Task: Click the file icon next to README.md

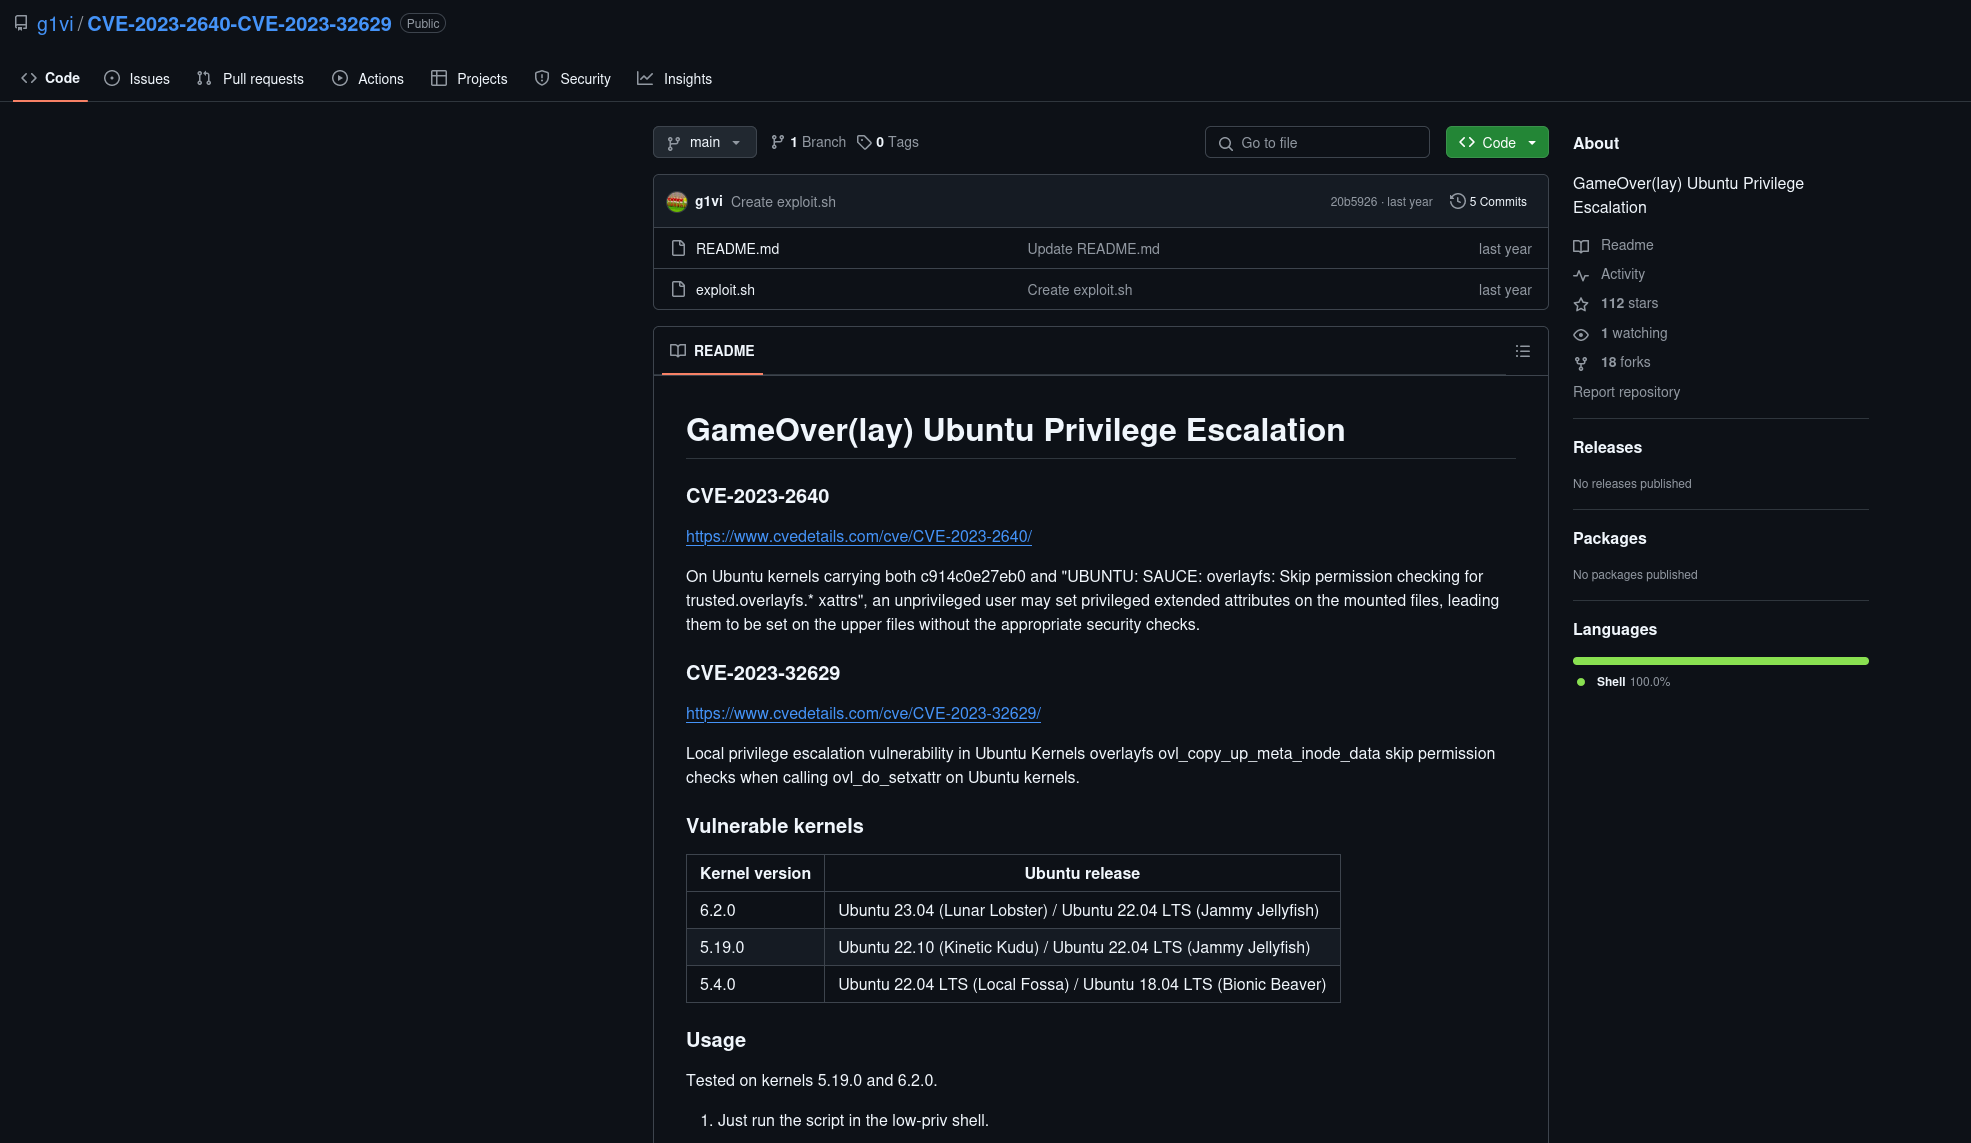Action: pos(678,248)
